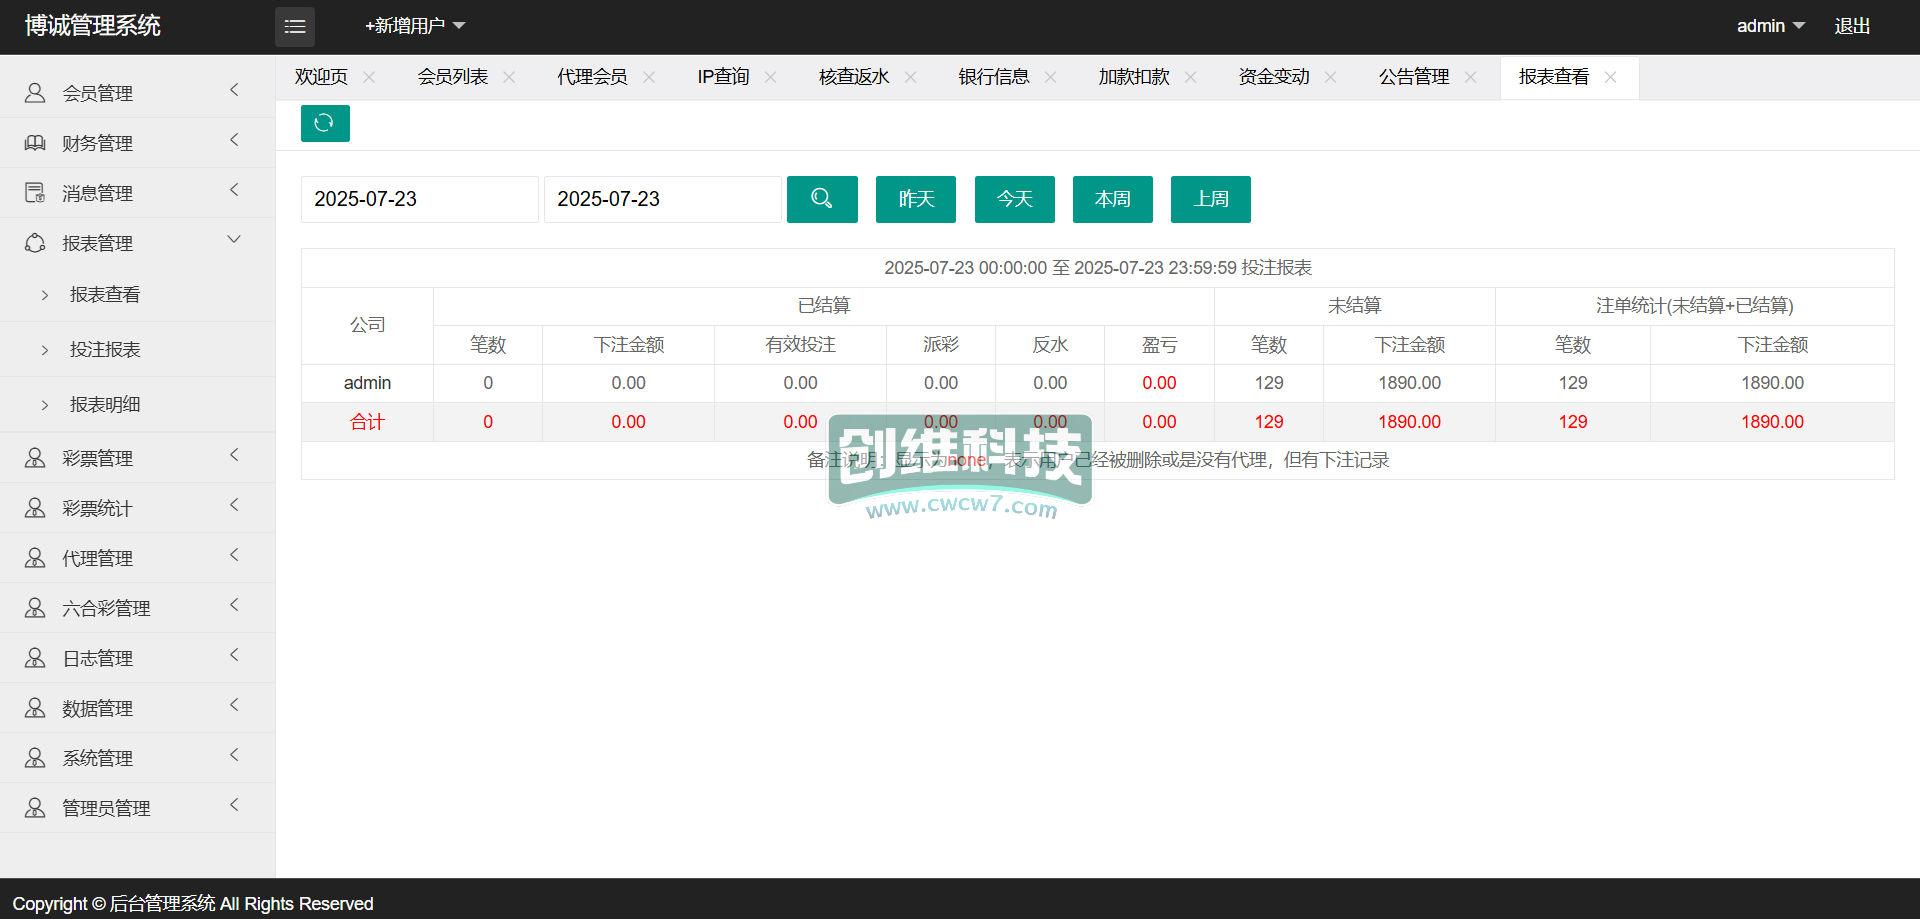Click the 合计 row label

(367, 422)
